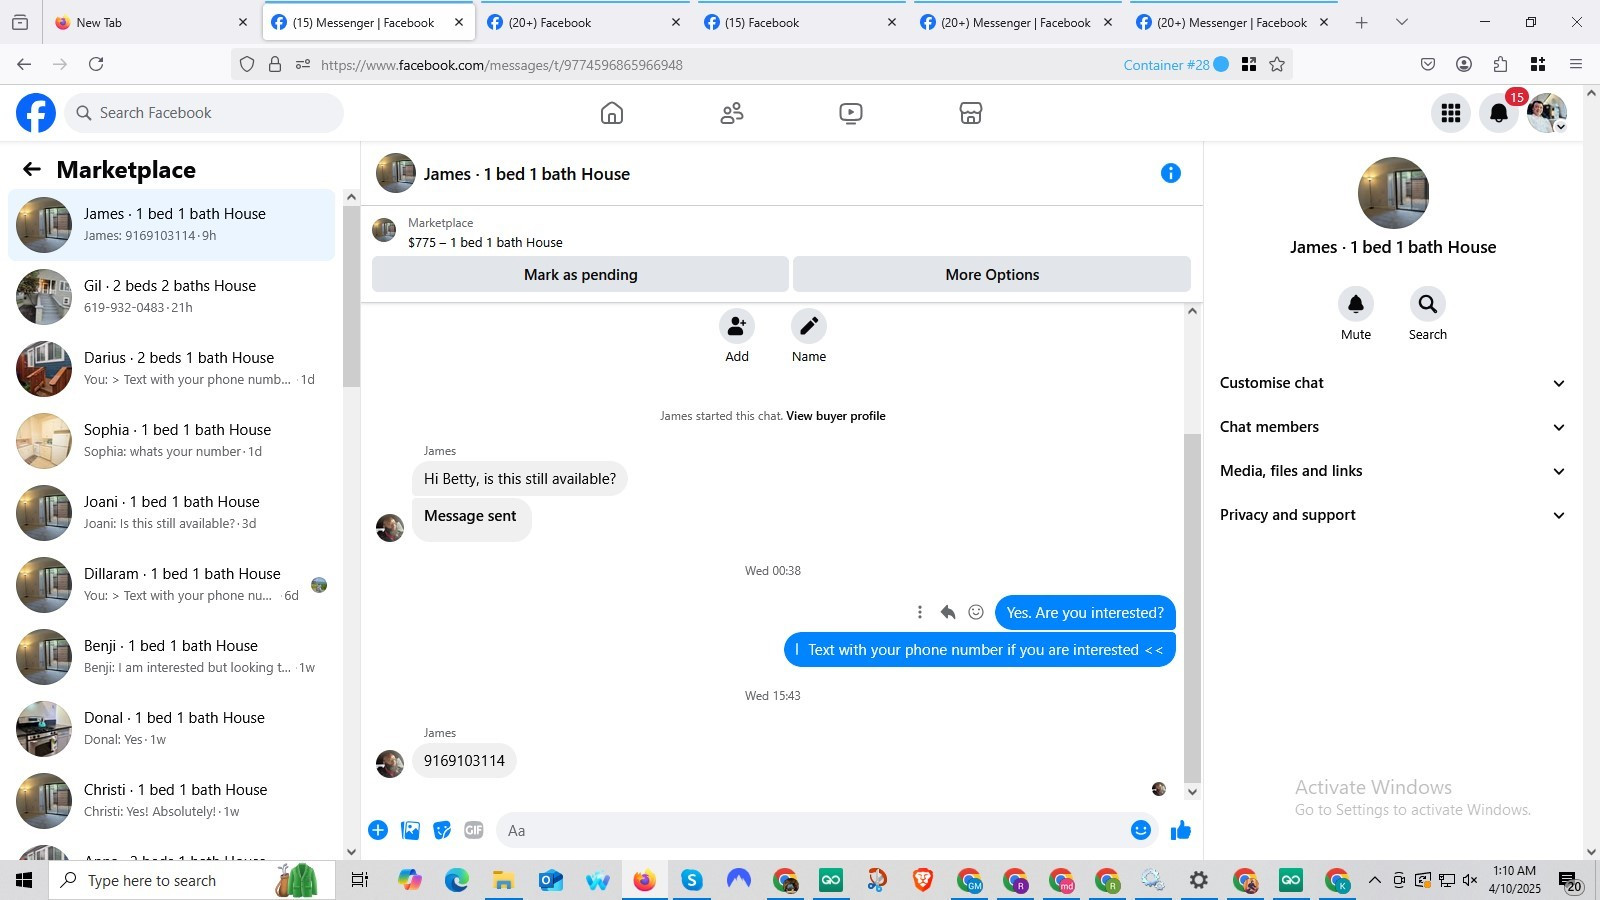Open Donal 1 bed 1 bath House chat

point(172,729)
